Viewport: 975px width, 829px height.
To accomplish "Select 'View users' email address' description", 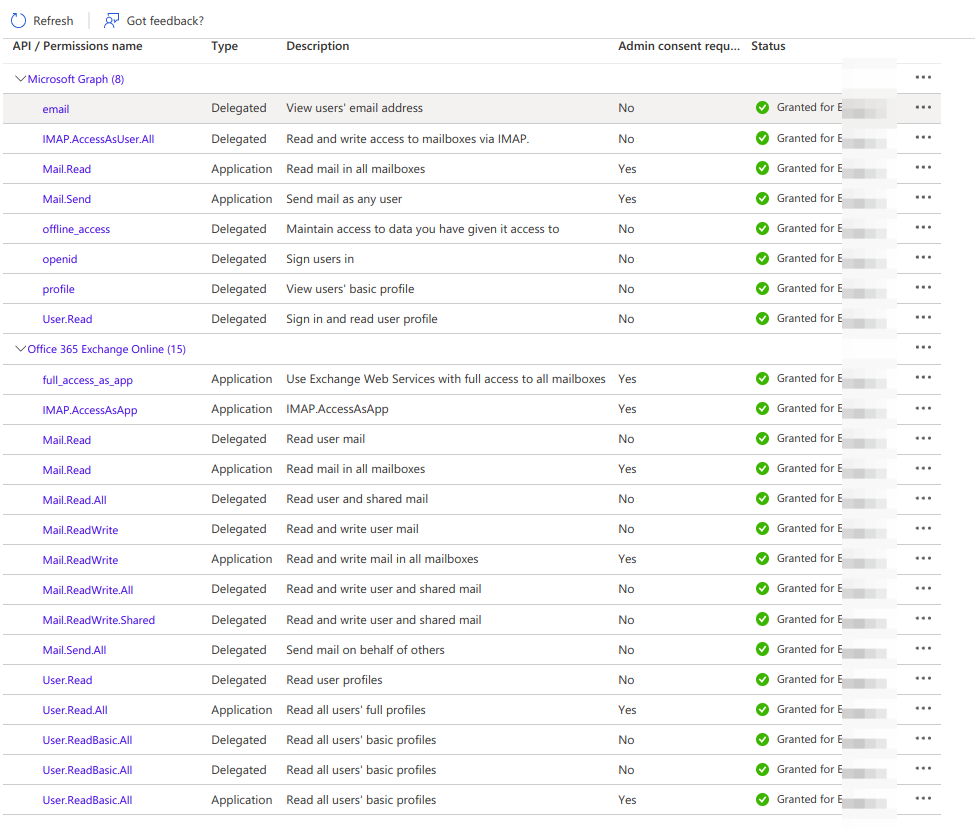I will 354,108.
